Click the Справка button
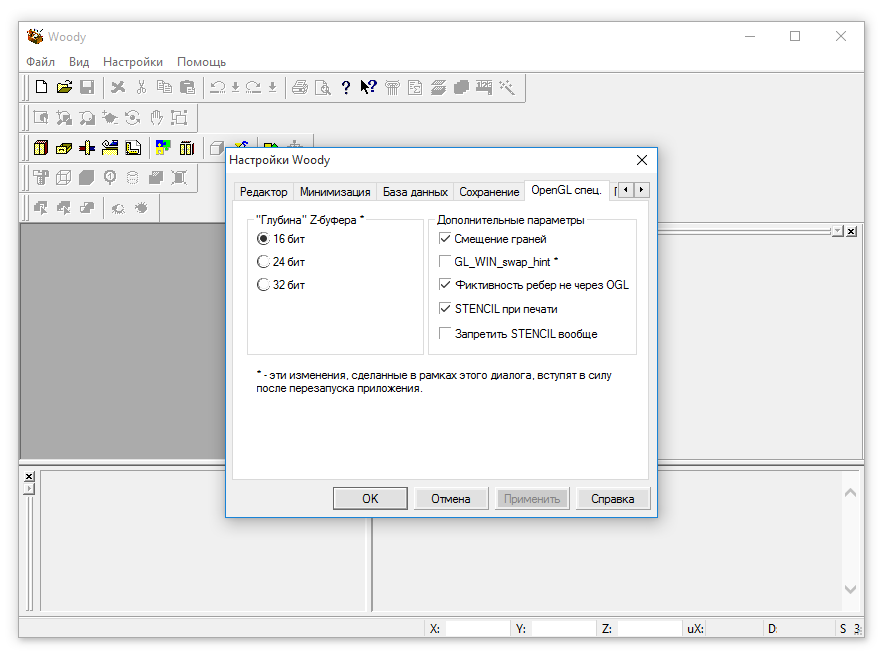 [x=613, y=499]
